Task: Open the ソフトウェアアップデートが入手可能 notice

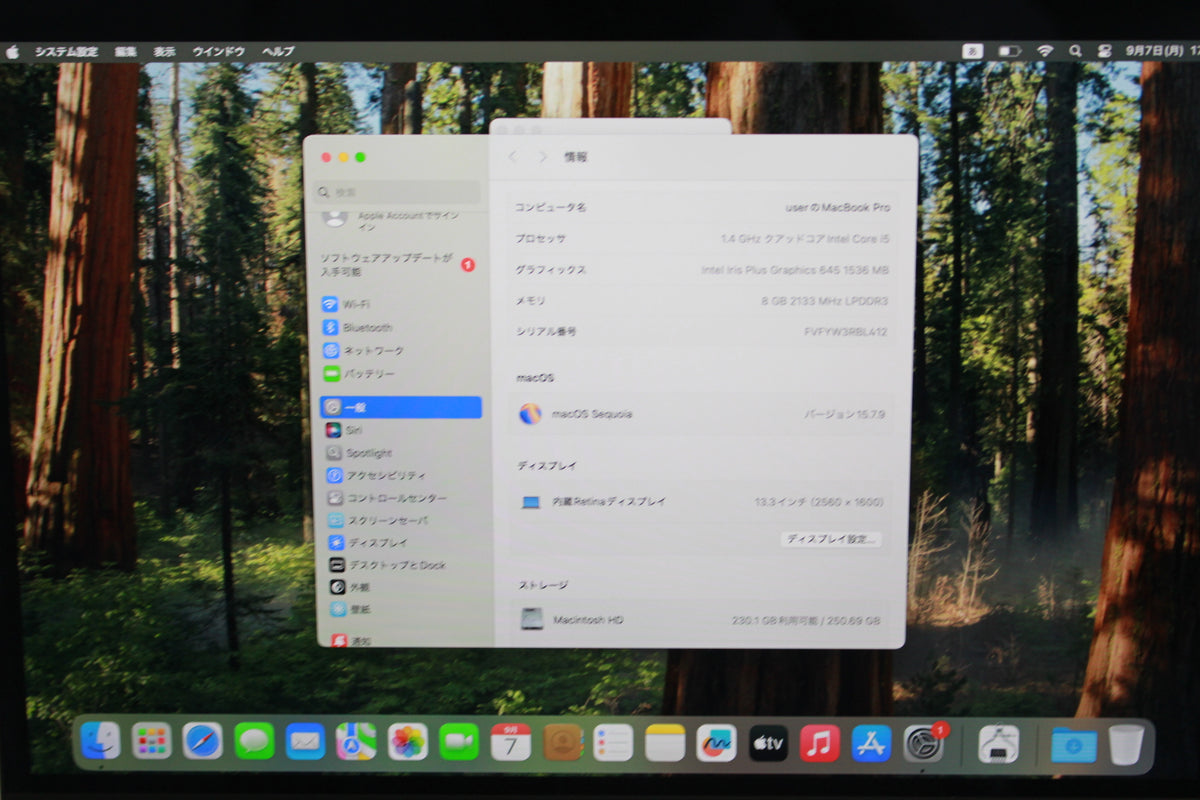Action: click(x=398, y=265)
